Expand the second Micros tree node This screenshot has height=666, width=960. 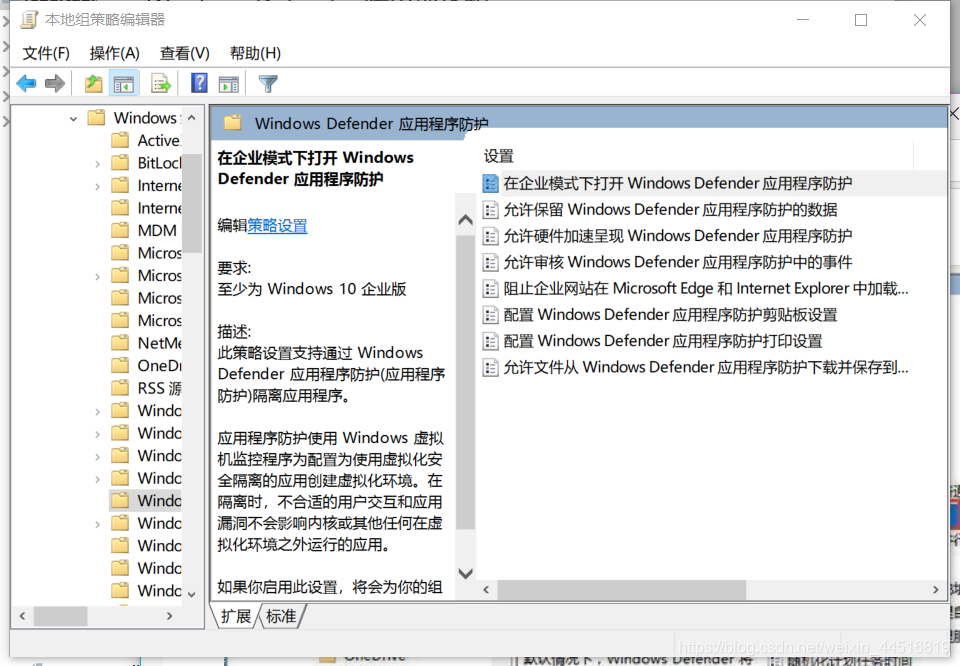pyautogui.click(x=97, y=276)
